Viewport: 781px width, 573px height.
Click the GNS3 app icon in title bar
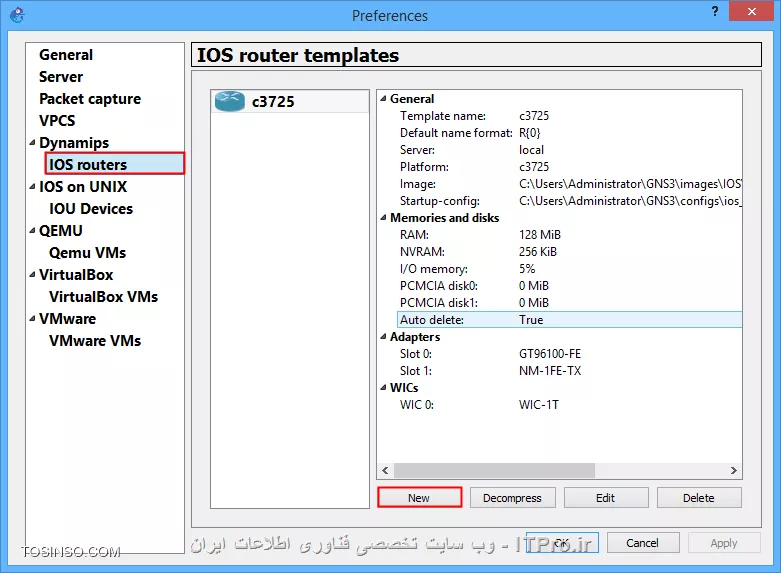tap(17, 15)
